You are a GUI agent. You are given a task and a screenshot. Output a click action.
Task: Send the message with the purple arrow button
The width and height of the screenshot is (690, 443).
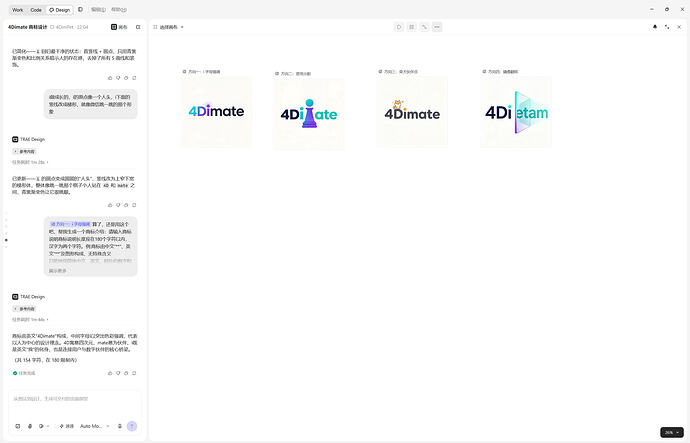132,426
